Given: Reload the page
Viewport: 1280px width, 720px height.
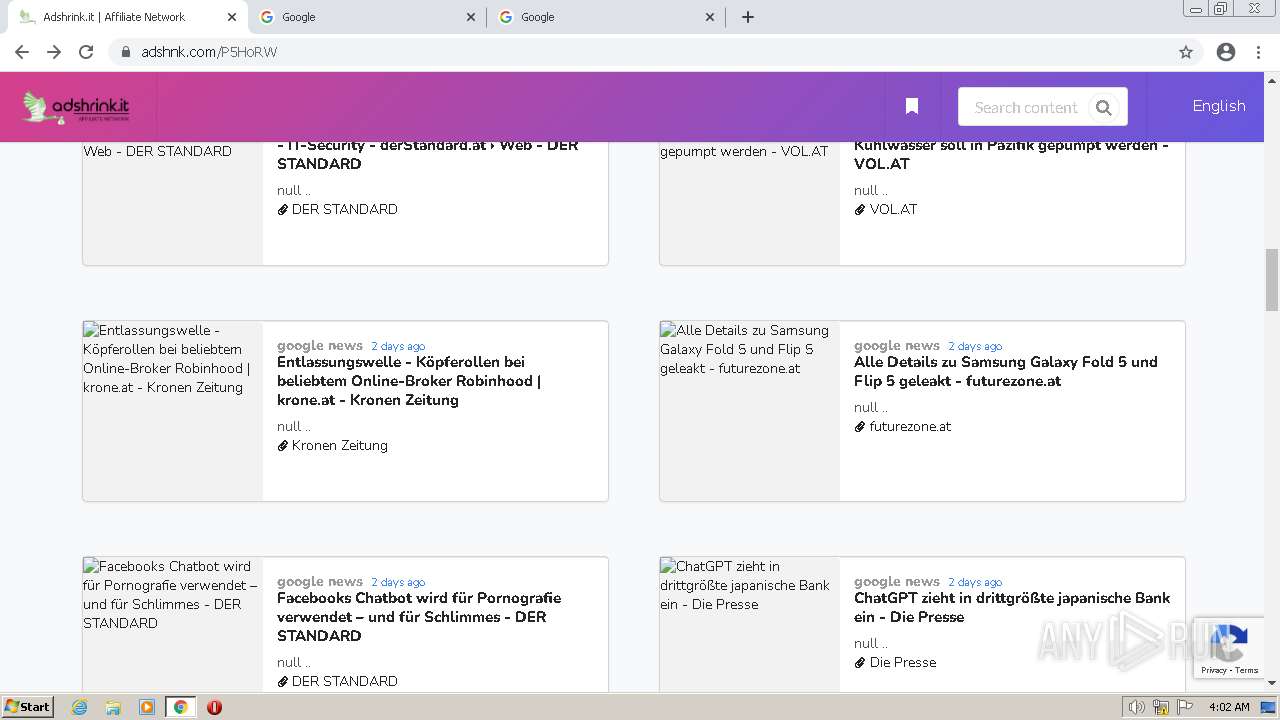Looking at the screenshot, I should point(86,52).
